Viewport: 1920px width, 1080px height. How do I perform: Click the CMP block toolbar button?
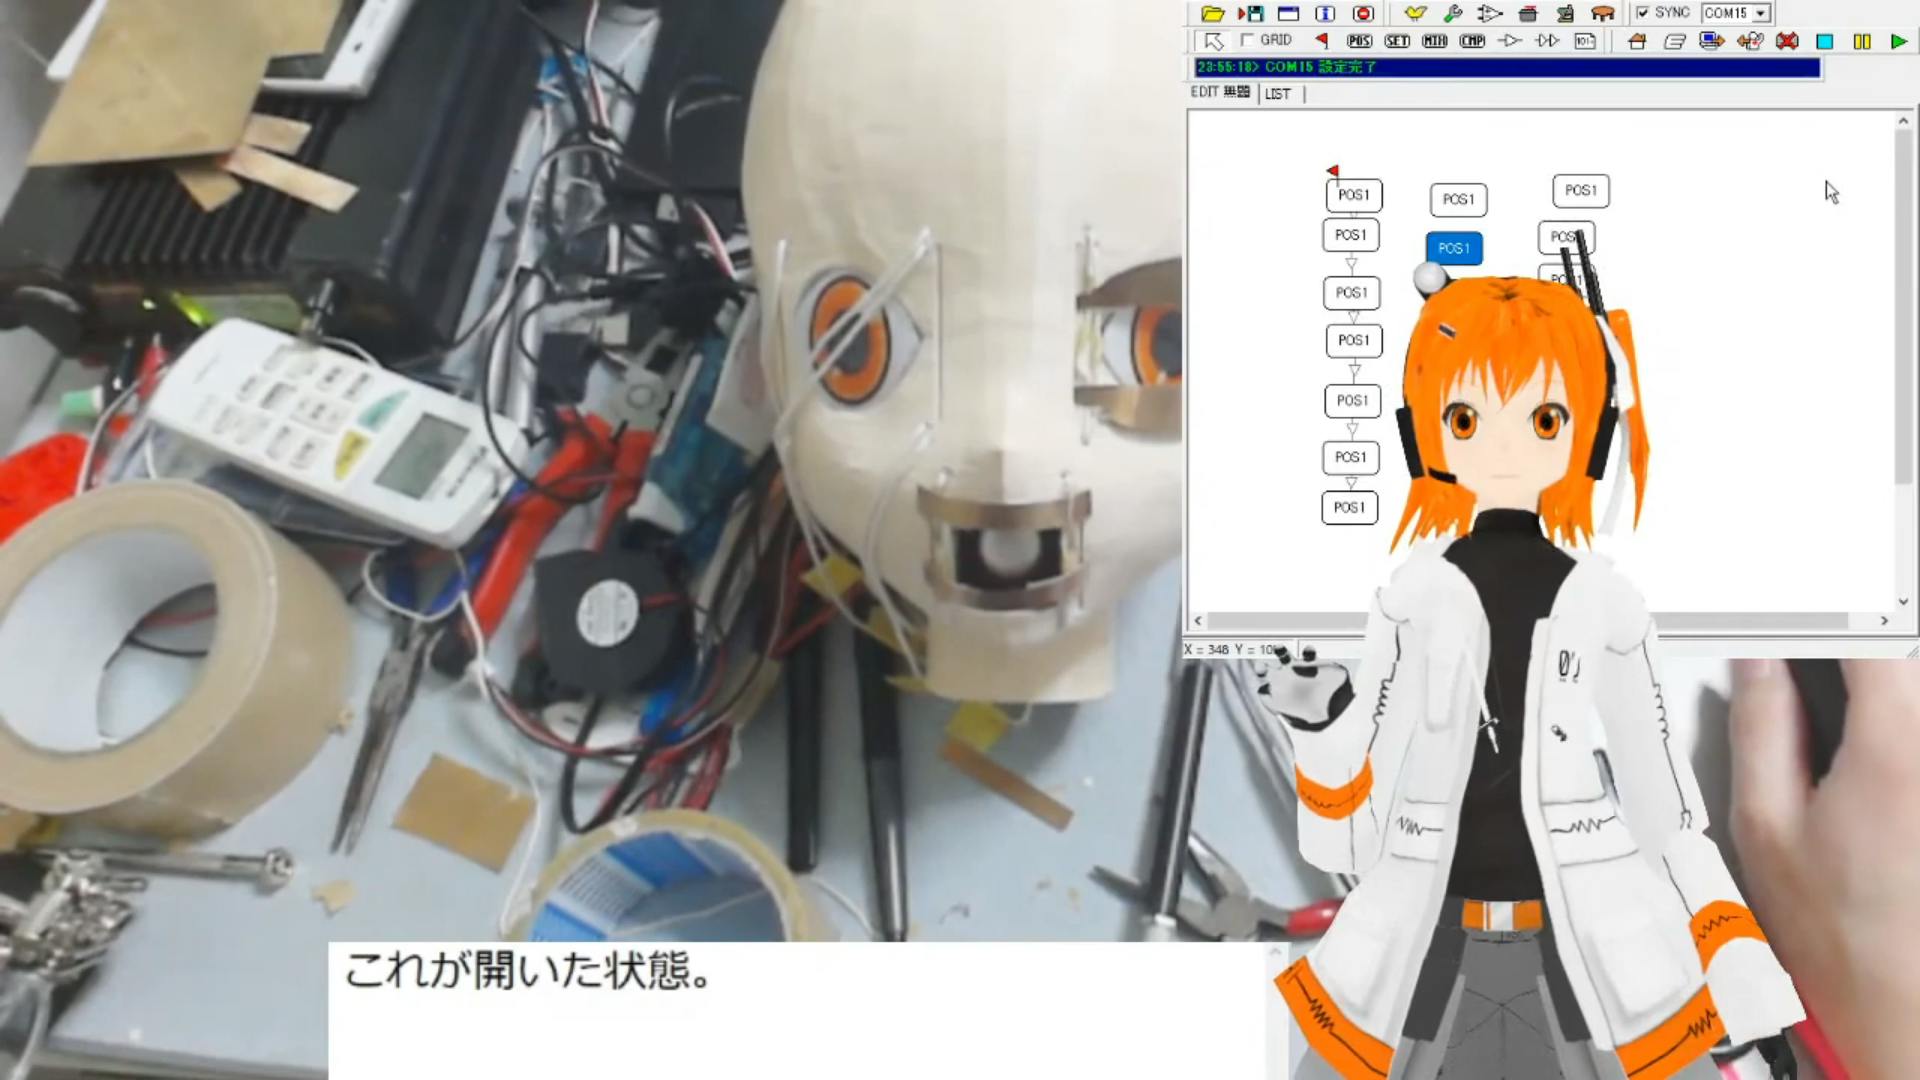tap(1472, 41)
